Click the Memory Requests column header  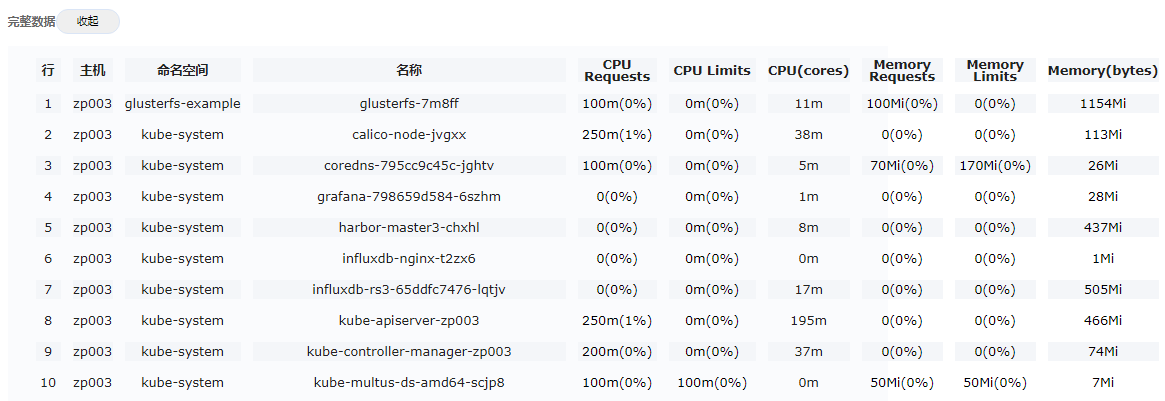click(902, 70)
